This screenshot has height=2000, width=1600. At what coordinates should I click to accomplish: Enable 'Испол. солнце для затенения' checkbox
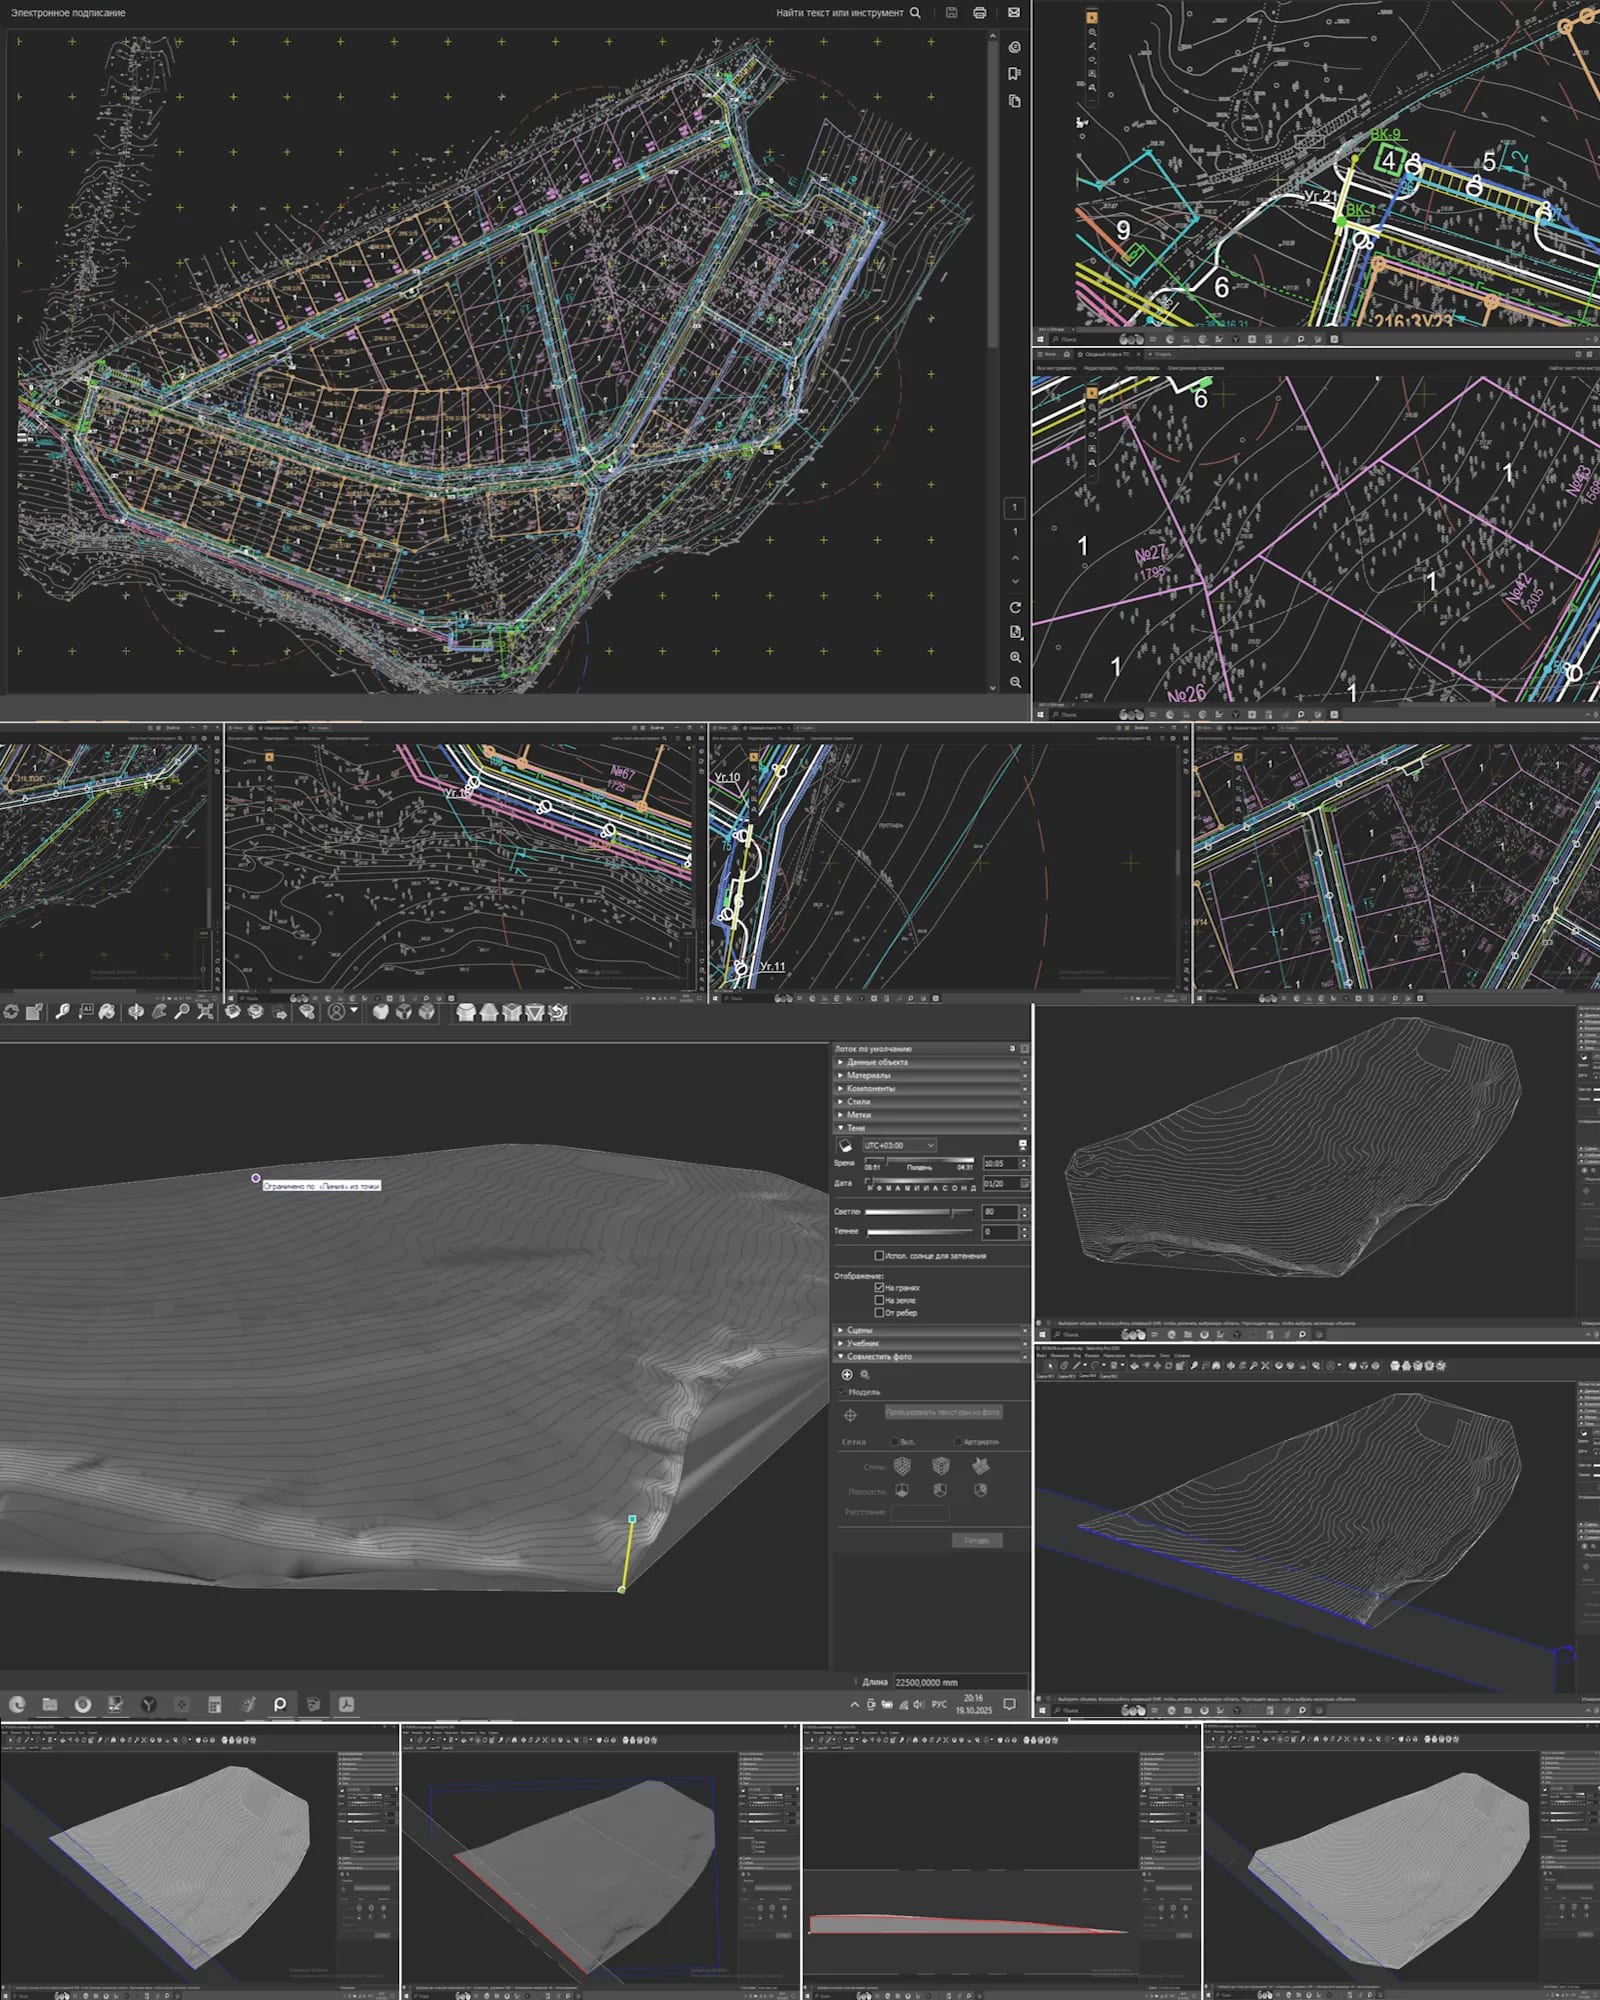[879, 1255]
